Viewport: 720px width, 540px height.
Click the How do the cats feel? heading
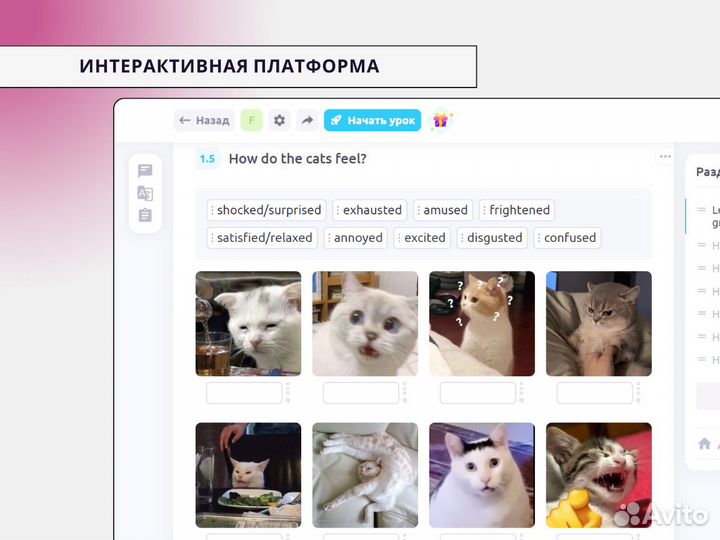point(298,159)
